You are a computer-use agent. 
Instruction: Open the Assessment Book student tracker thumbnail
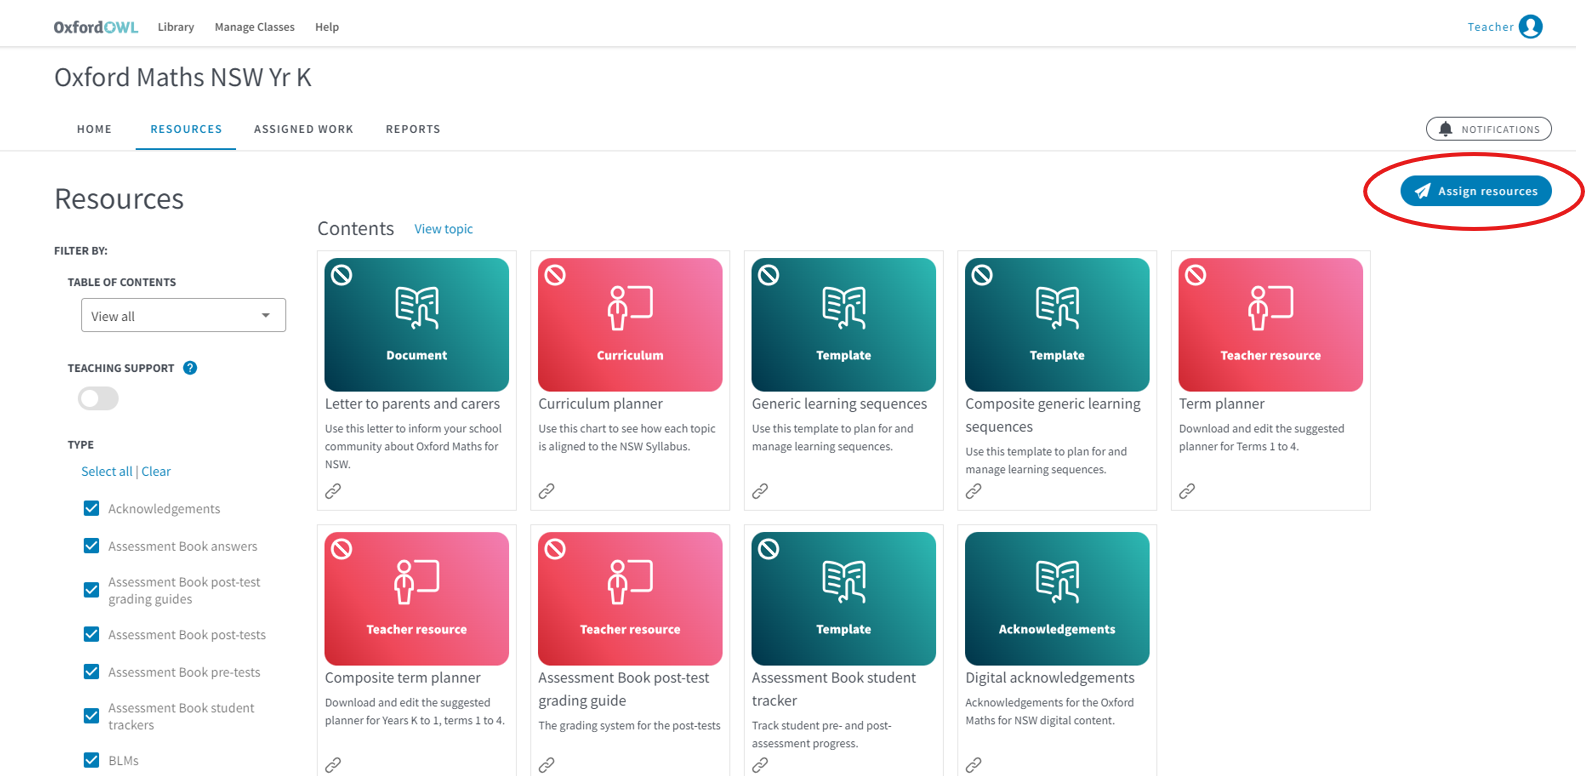tap(843, 599)
